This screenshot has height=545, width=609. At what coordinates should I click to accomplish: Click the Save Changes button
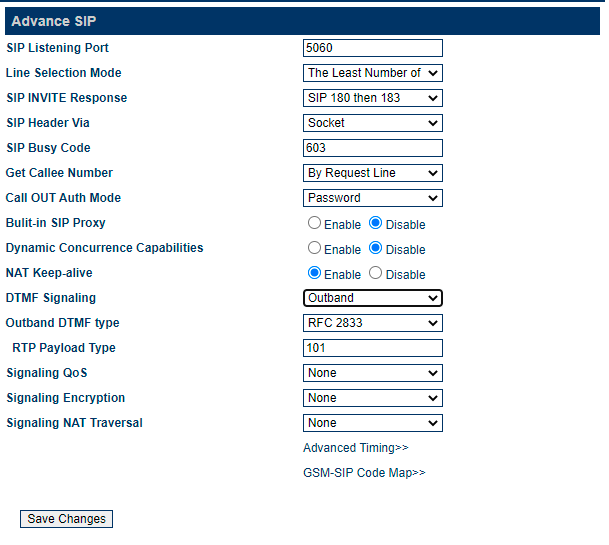pos(66,519)
